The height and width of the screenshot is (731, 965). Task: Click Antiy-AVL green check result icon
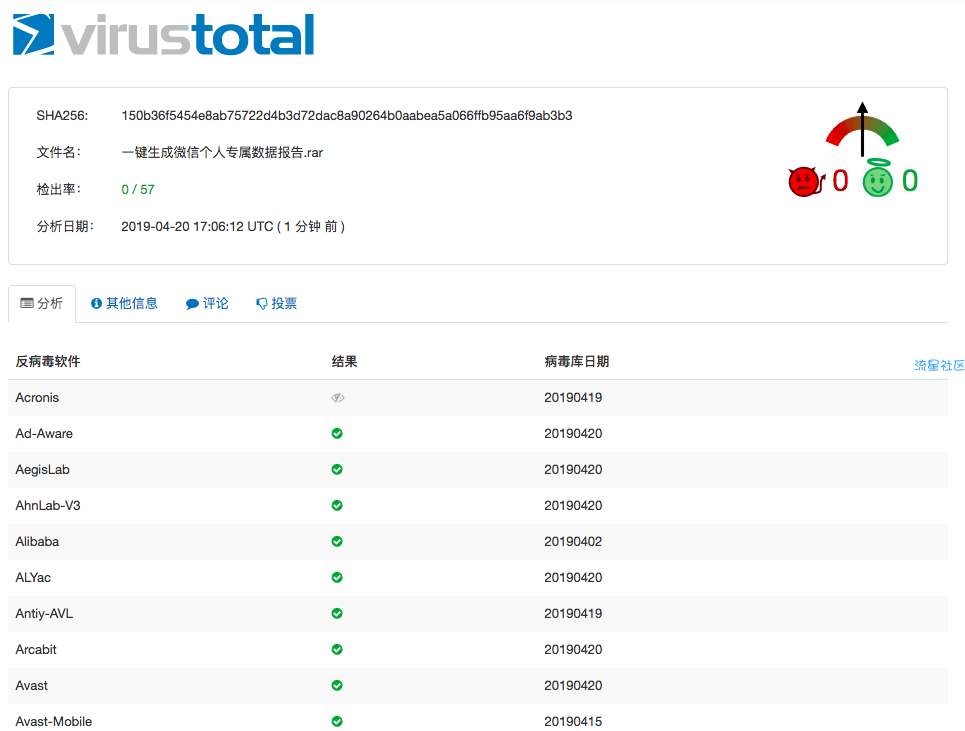click(x=337, y=613)
